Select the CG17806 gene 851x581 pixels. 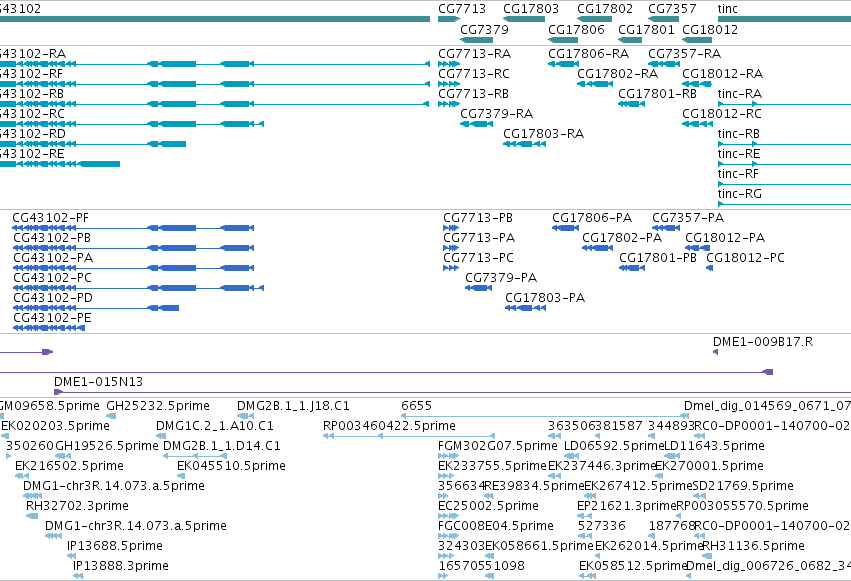(563, 40)
